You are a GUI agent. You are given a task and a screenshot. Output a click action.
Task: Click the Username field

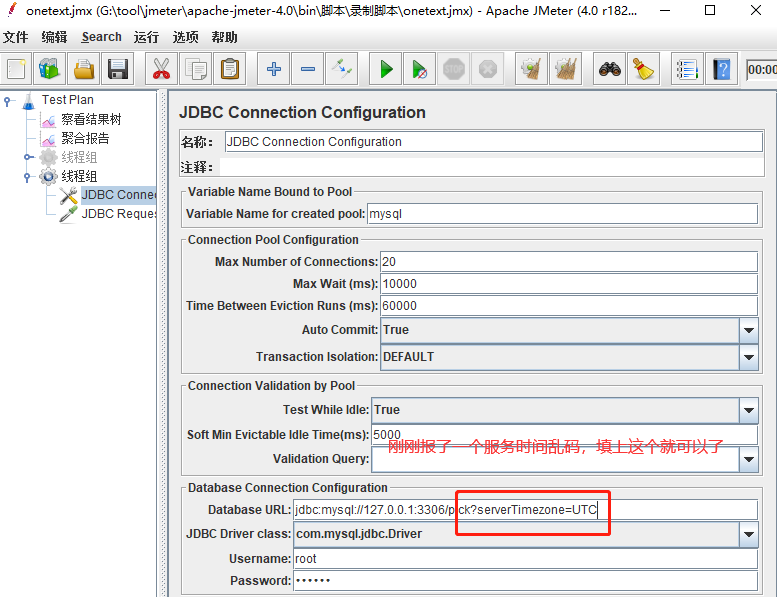tap(525, 559)
